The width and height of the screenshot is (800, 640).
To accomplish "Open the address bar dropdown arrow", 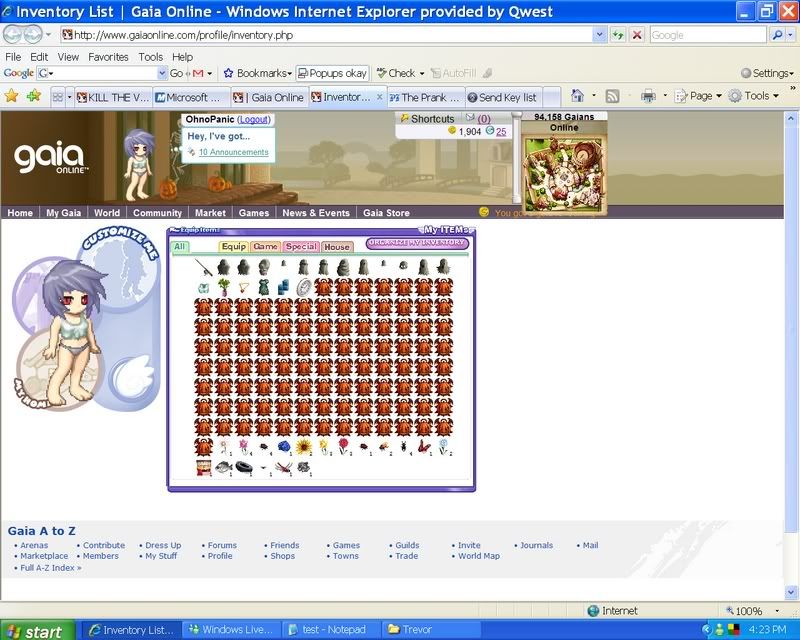I will [599, 35].
